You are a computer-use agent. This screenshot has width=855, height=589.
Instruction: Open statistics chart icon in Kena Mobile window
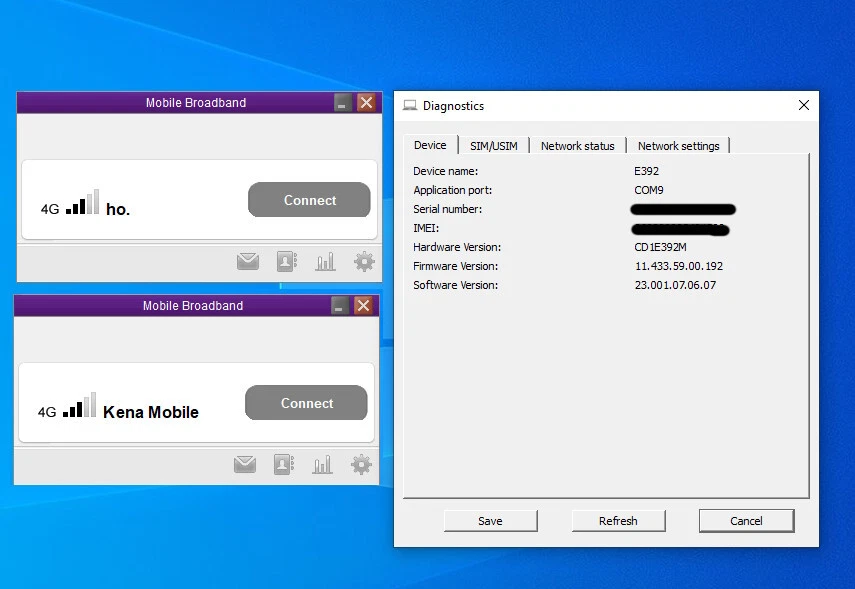click(x=322, y=465)
